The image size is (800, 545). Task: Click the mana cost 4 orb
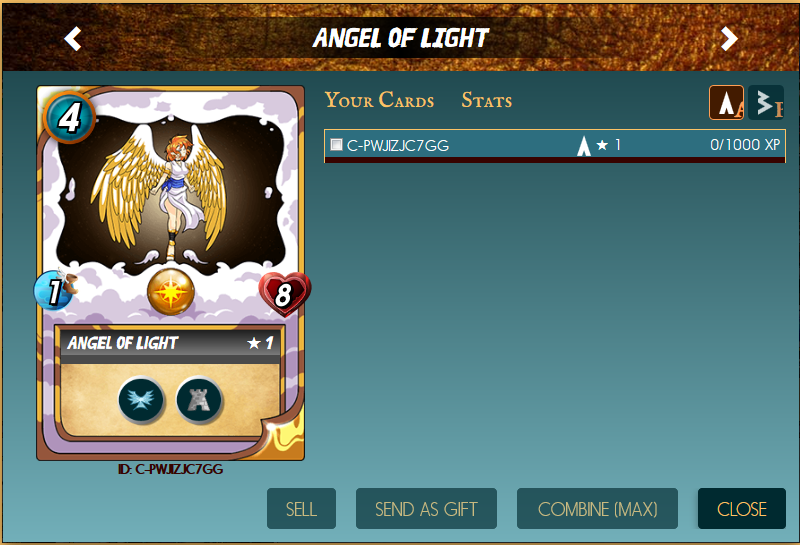69,118
